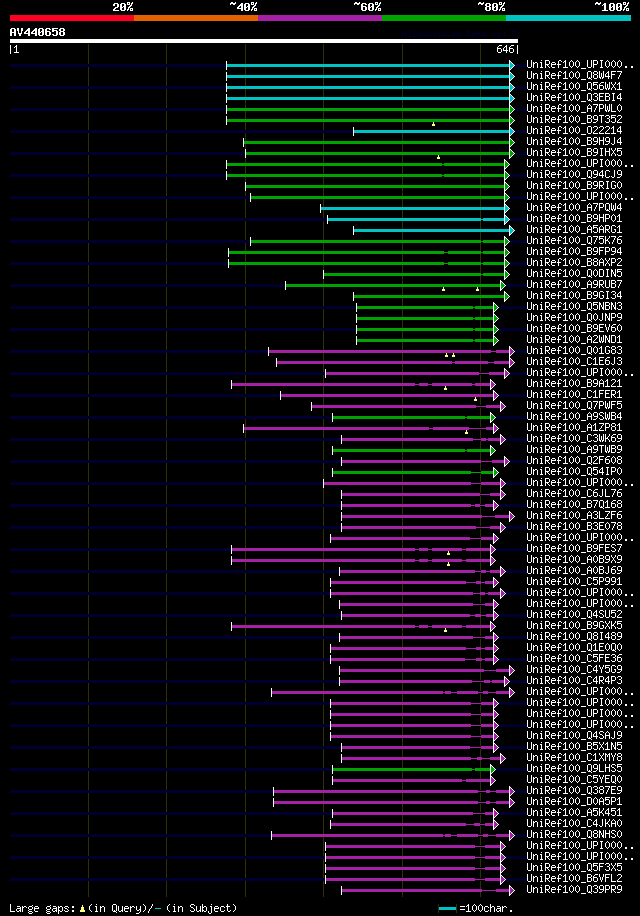Select the UniRef100_A7PQW4 label
This screenshot has width=640, height=916.
tap(574, 207)
